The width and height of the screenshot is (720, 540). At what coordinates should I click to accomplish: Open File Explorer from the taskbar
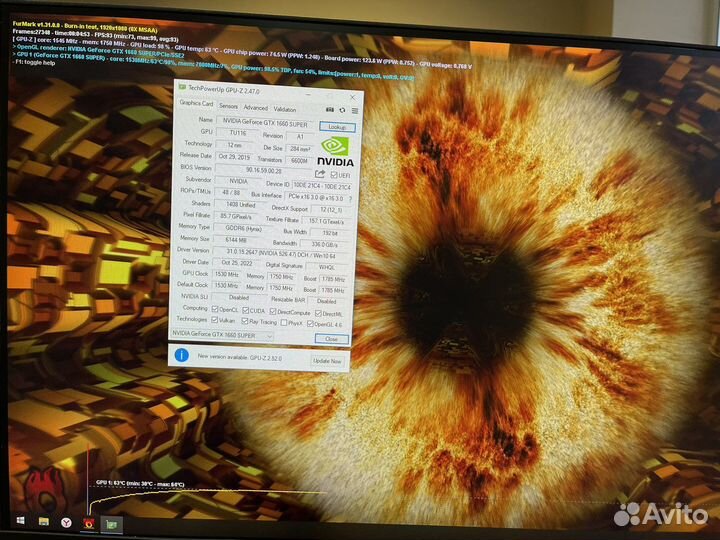click(44, 521)
